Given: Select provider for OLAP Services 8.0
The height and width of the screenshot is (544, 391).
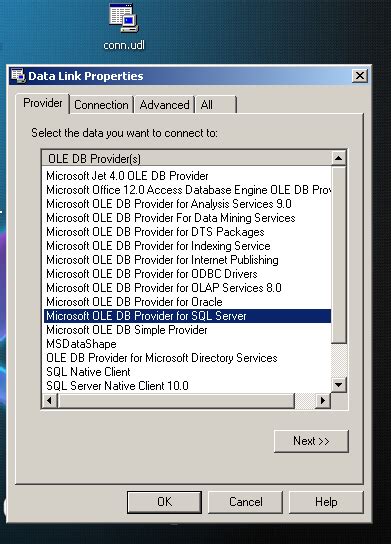Looking at the screenshot, I should [x=187, y=288].
